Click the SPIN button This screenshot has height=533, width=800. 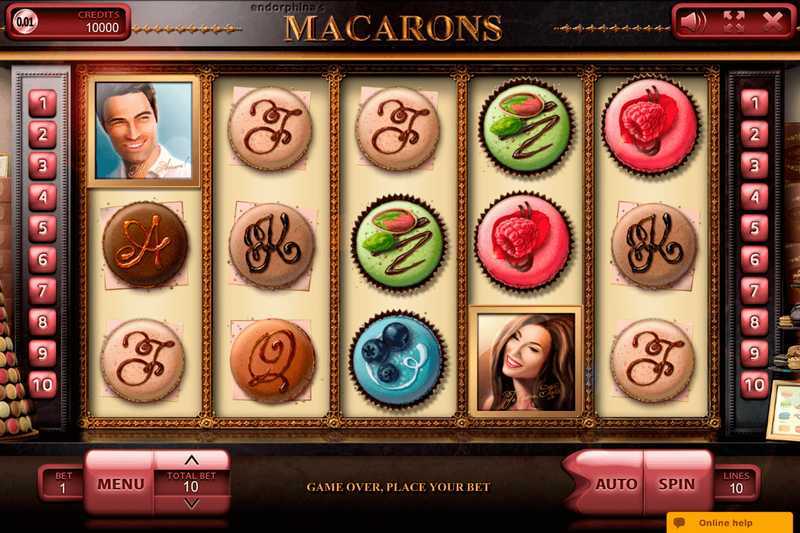coord(677,484)
